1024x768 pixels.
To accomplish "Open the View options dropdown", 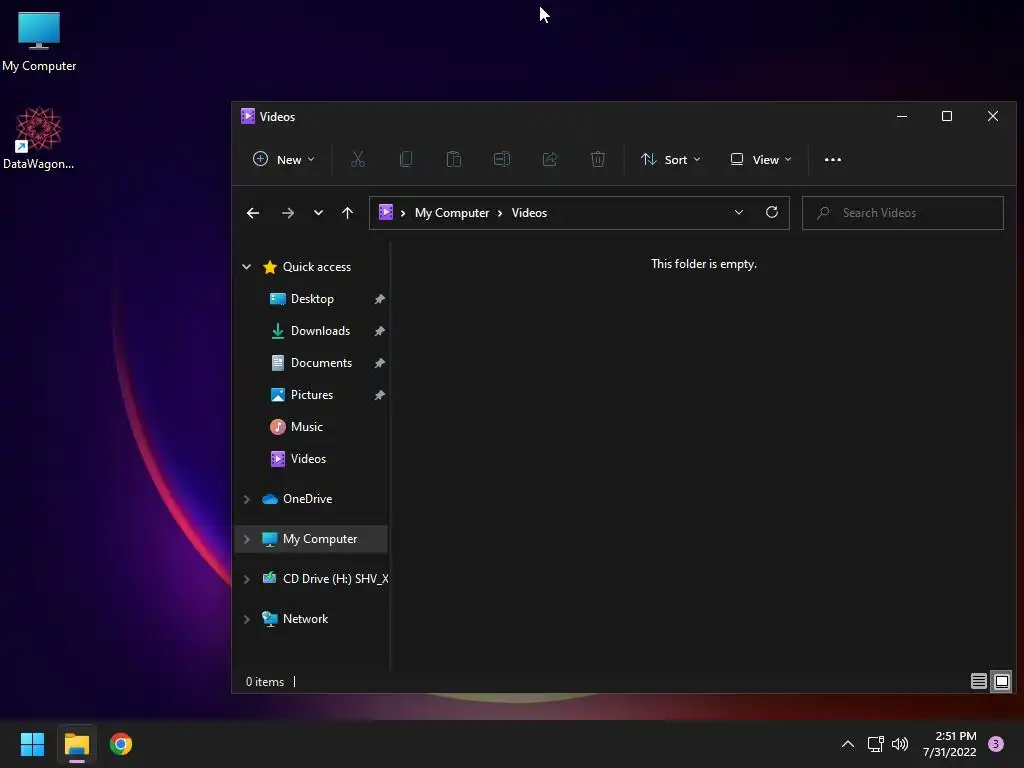I will click(x=761, y=159).
